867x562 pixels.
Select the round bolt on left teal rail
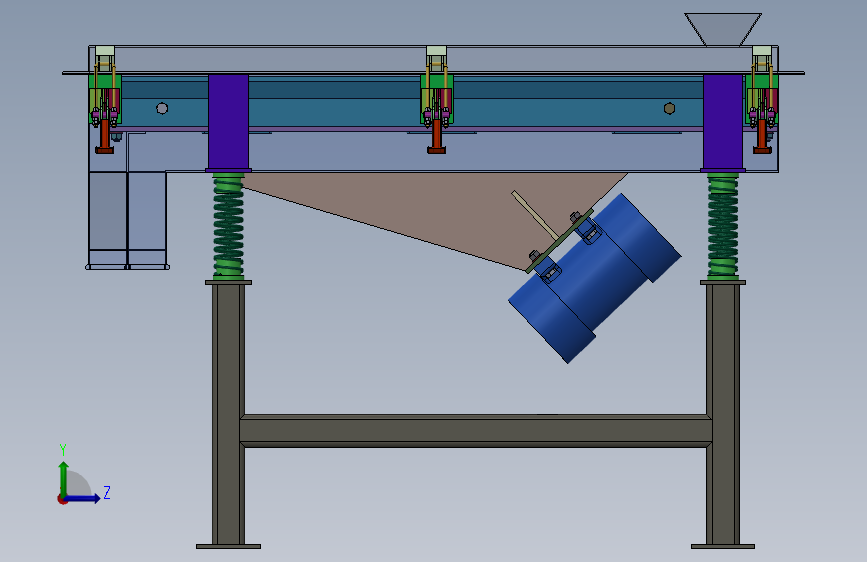pos(162,108)
